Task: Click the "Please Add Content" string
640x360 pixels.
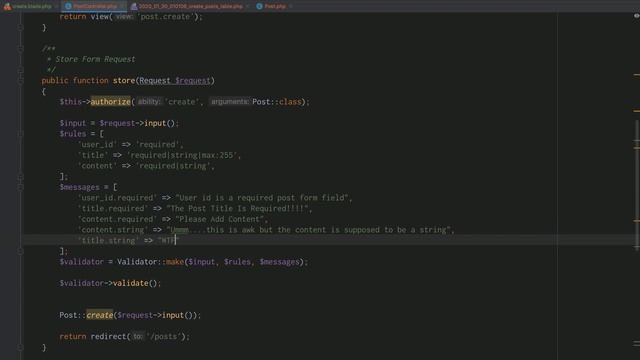Action: pos(219,219)
